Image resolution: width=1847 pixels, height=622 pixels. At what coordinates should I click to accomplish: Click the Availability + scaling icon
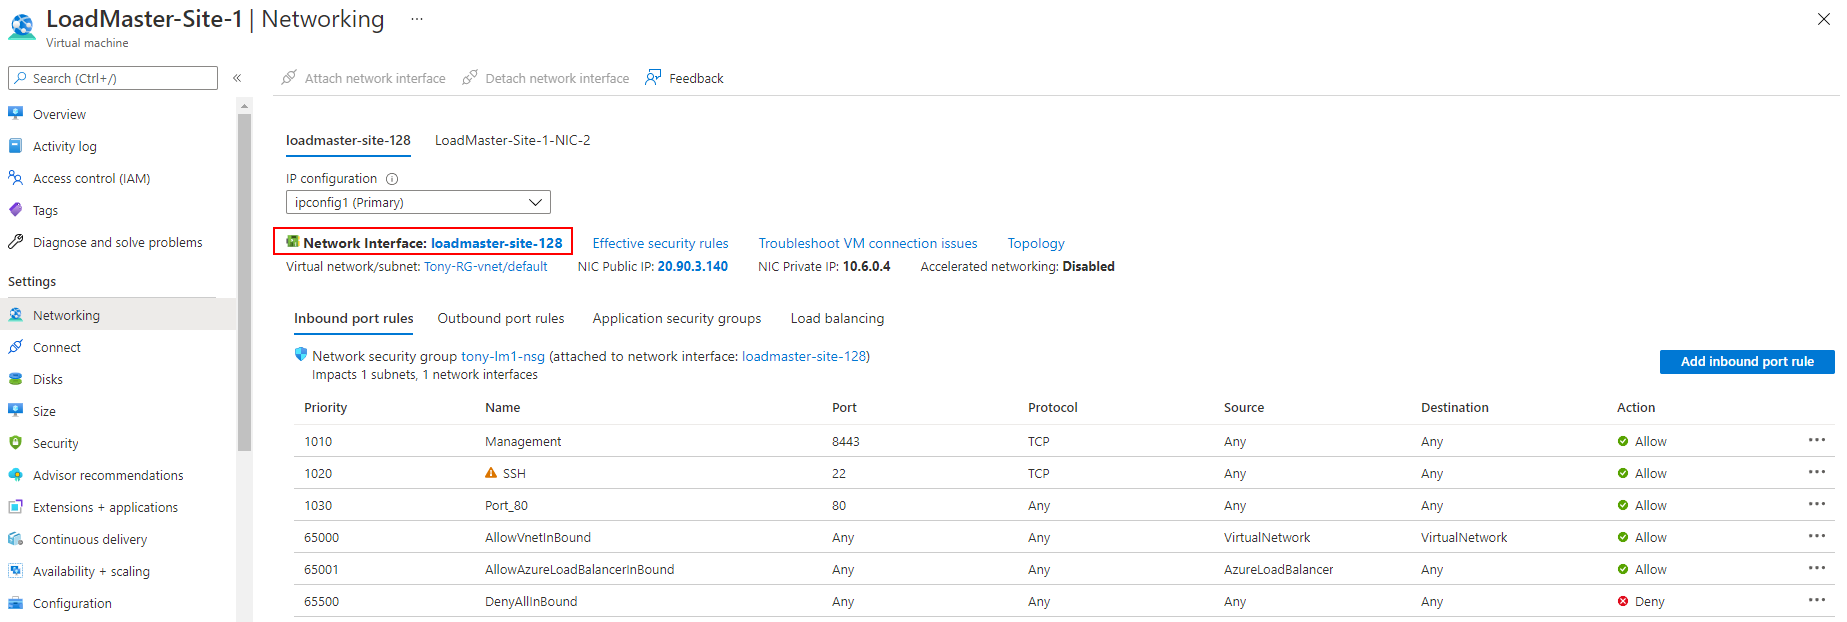click(x=16, y=571)
